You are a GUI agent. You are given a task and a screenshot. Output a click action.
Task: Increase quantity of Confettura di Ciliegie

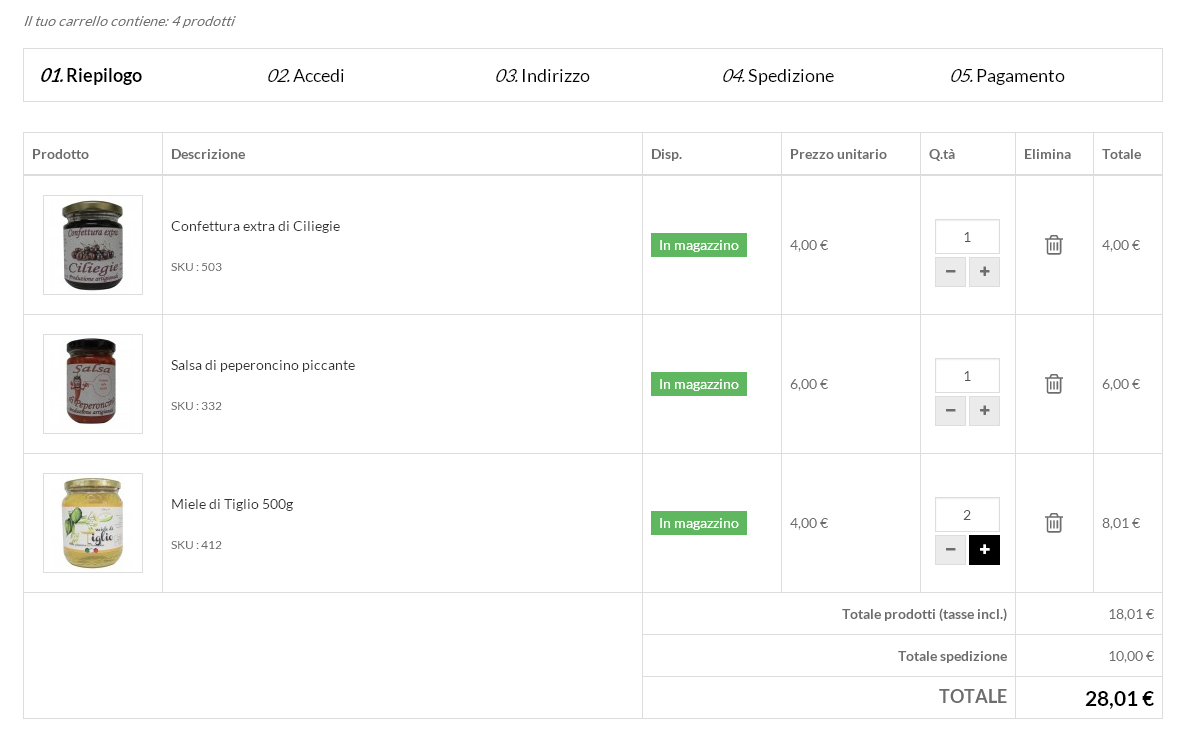coord(984,272)
